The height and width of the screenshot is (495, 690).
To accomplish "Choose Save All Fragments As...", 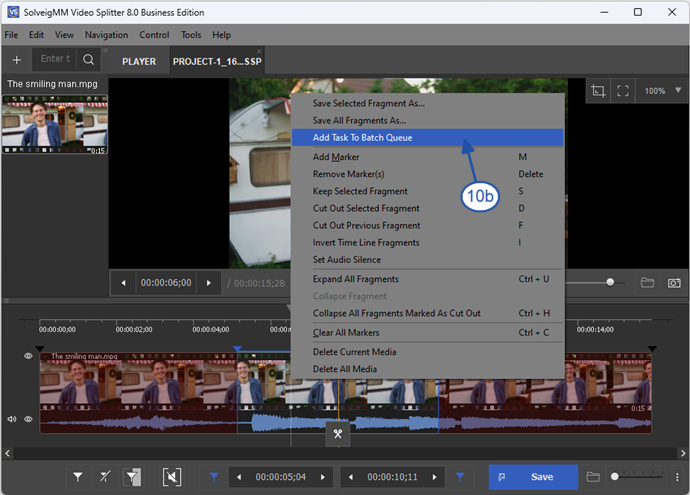I will point(427,121).
